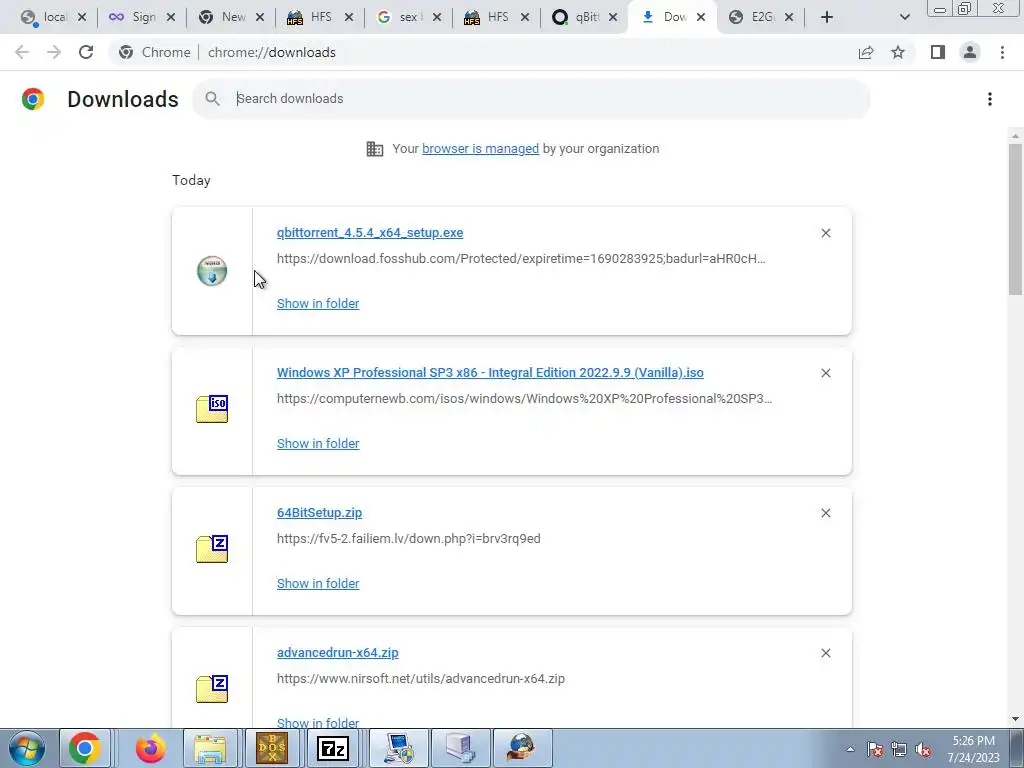
Task: Open qbittorrent_4.5.4_x64_setup.exe link
Action: [370, 233]
